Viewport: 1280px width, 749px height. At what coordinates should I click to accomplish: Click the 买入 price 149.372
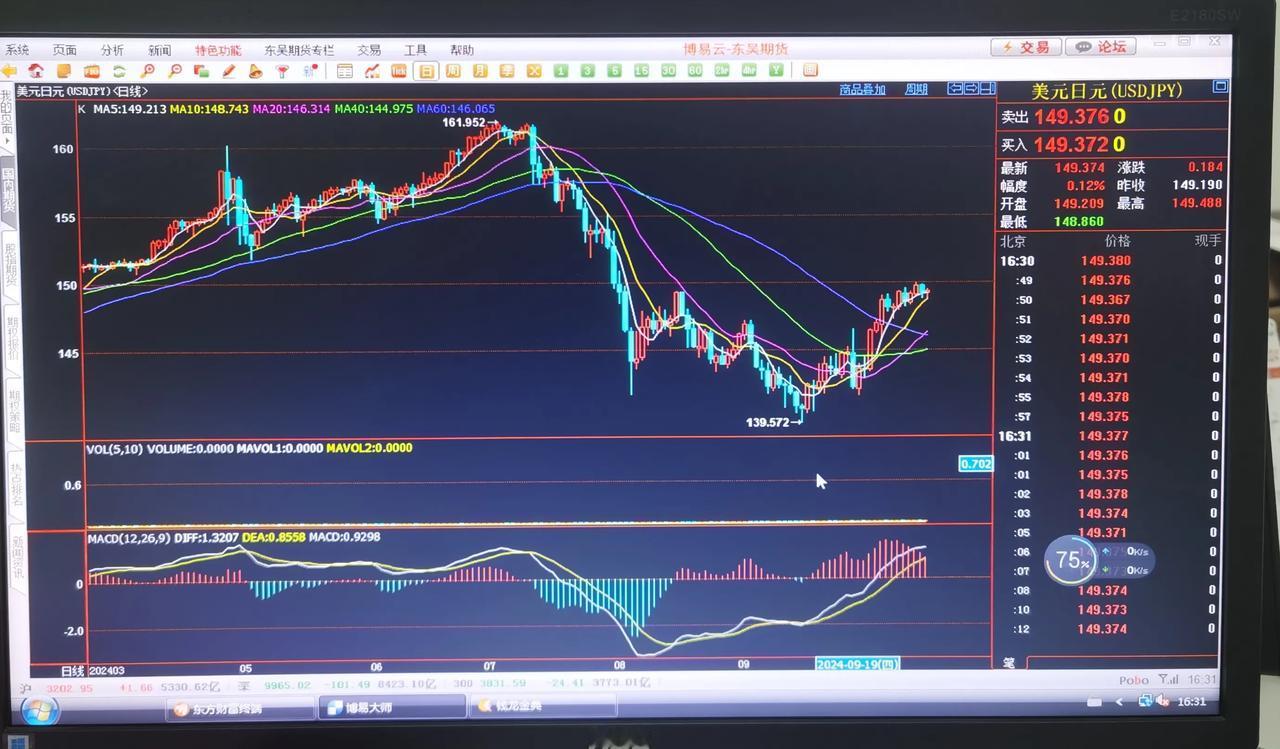[x=1071, y=145]
